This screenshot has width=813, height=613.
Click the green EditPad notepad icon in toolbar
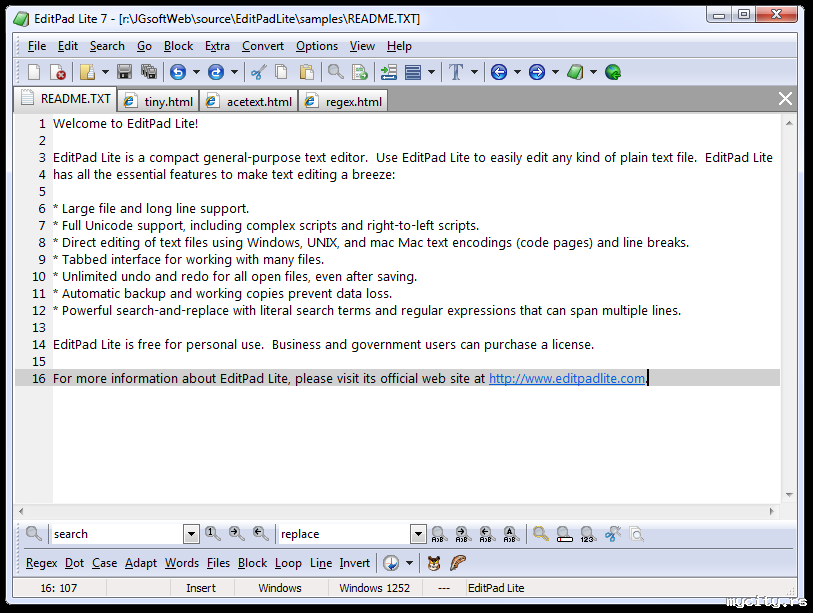tap(575, 72)
